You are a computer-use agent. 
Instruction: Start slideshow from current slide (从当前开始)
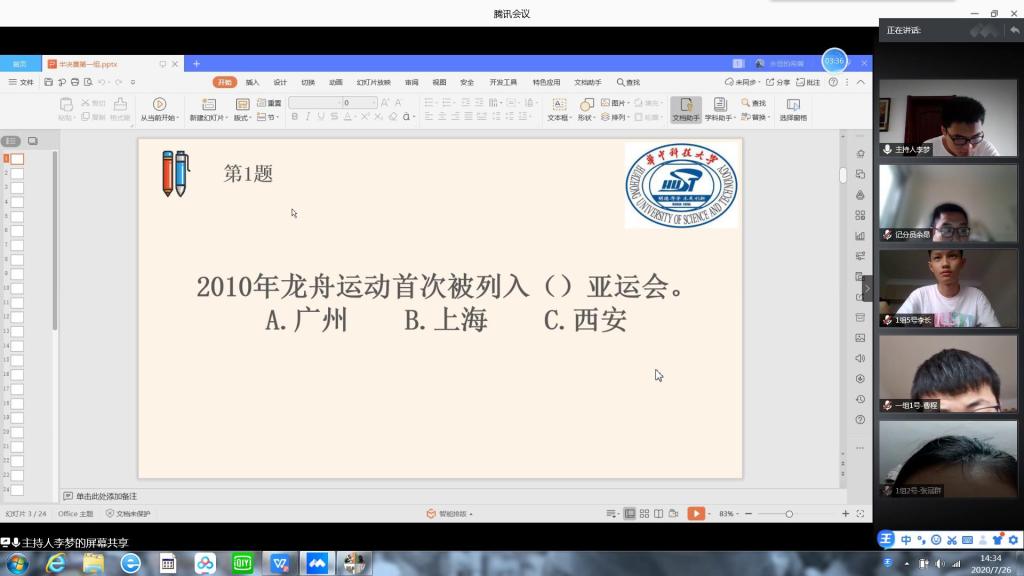159,109
